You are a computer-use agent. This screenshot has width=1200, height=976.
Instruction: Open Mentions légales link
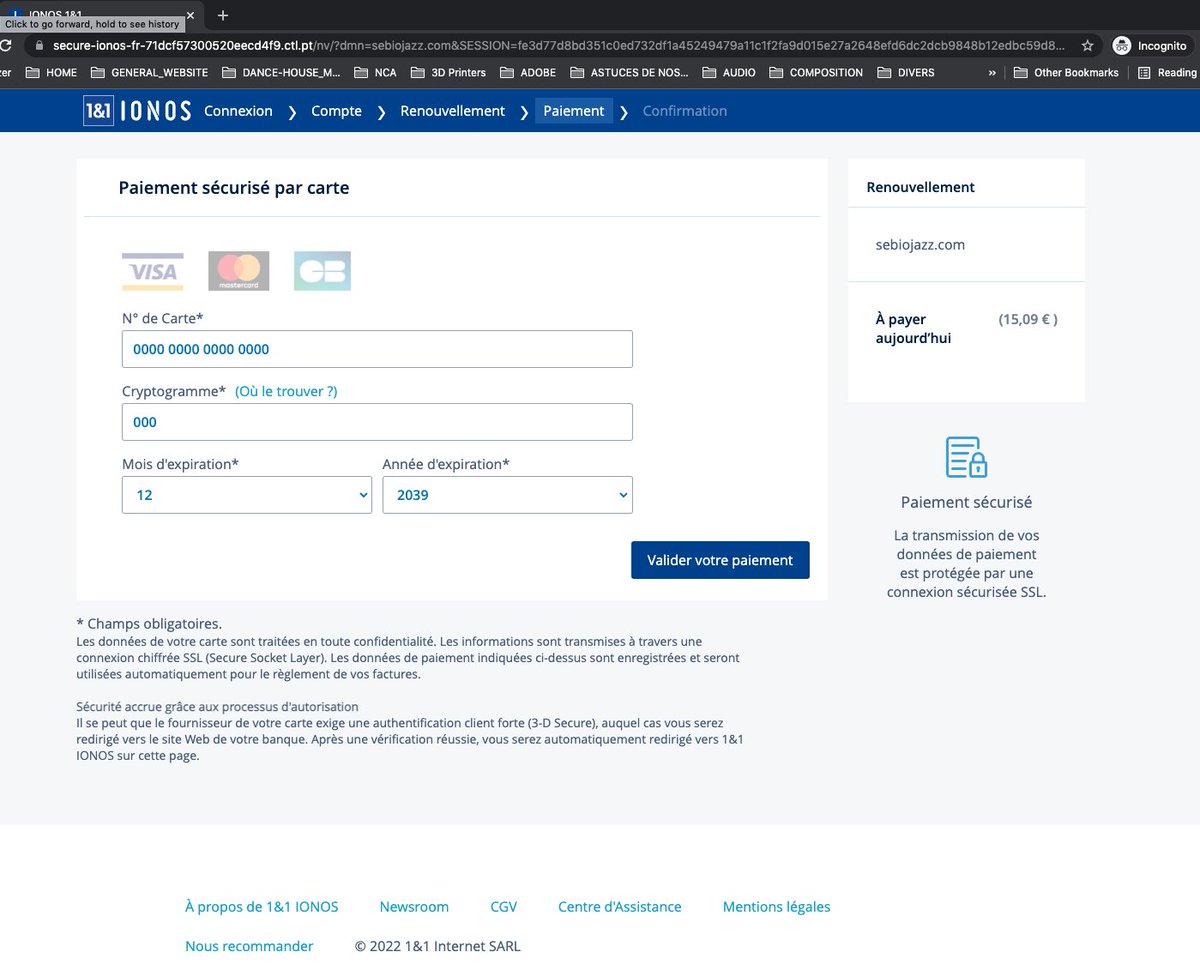tap(777, 907)
